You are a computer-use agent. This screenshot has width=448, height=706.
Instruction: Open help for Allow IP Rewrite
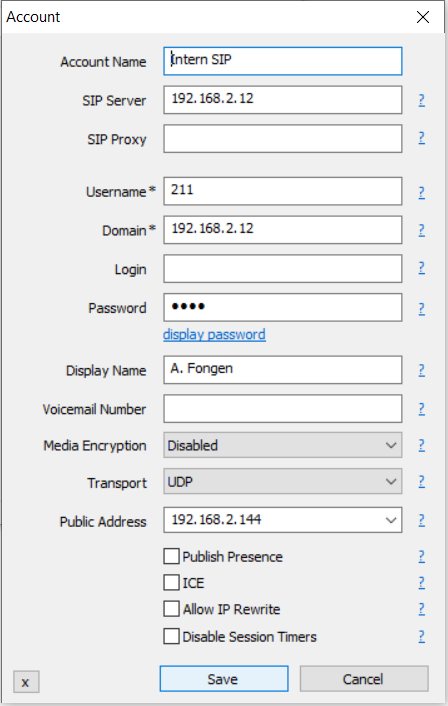[421, 609]
